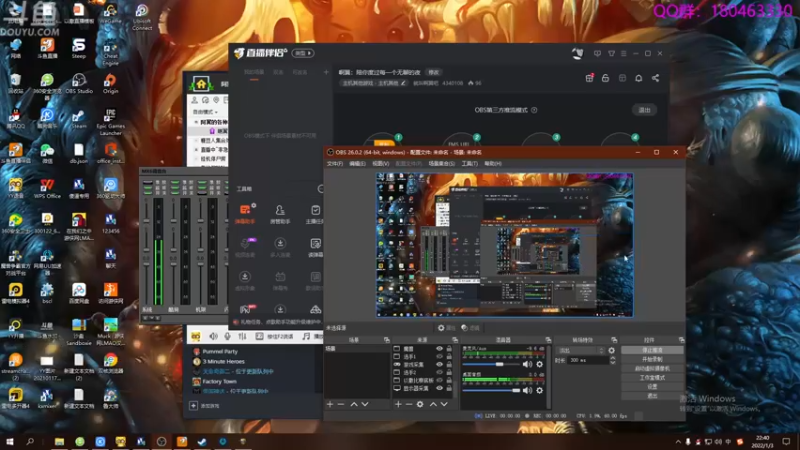Open the OBS 编辑(E) menu
This screenshot has height=450, width=800.
point(357,164)
